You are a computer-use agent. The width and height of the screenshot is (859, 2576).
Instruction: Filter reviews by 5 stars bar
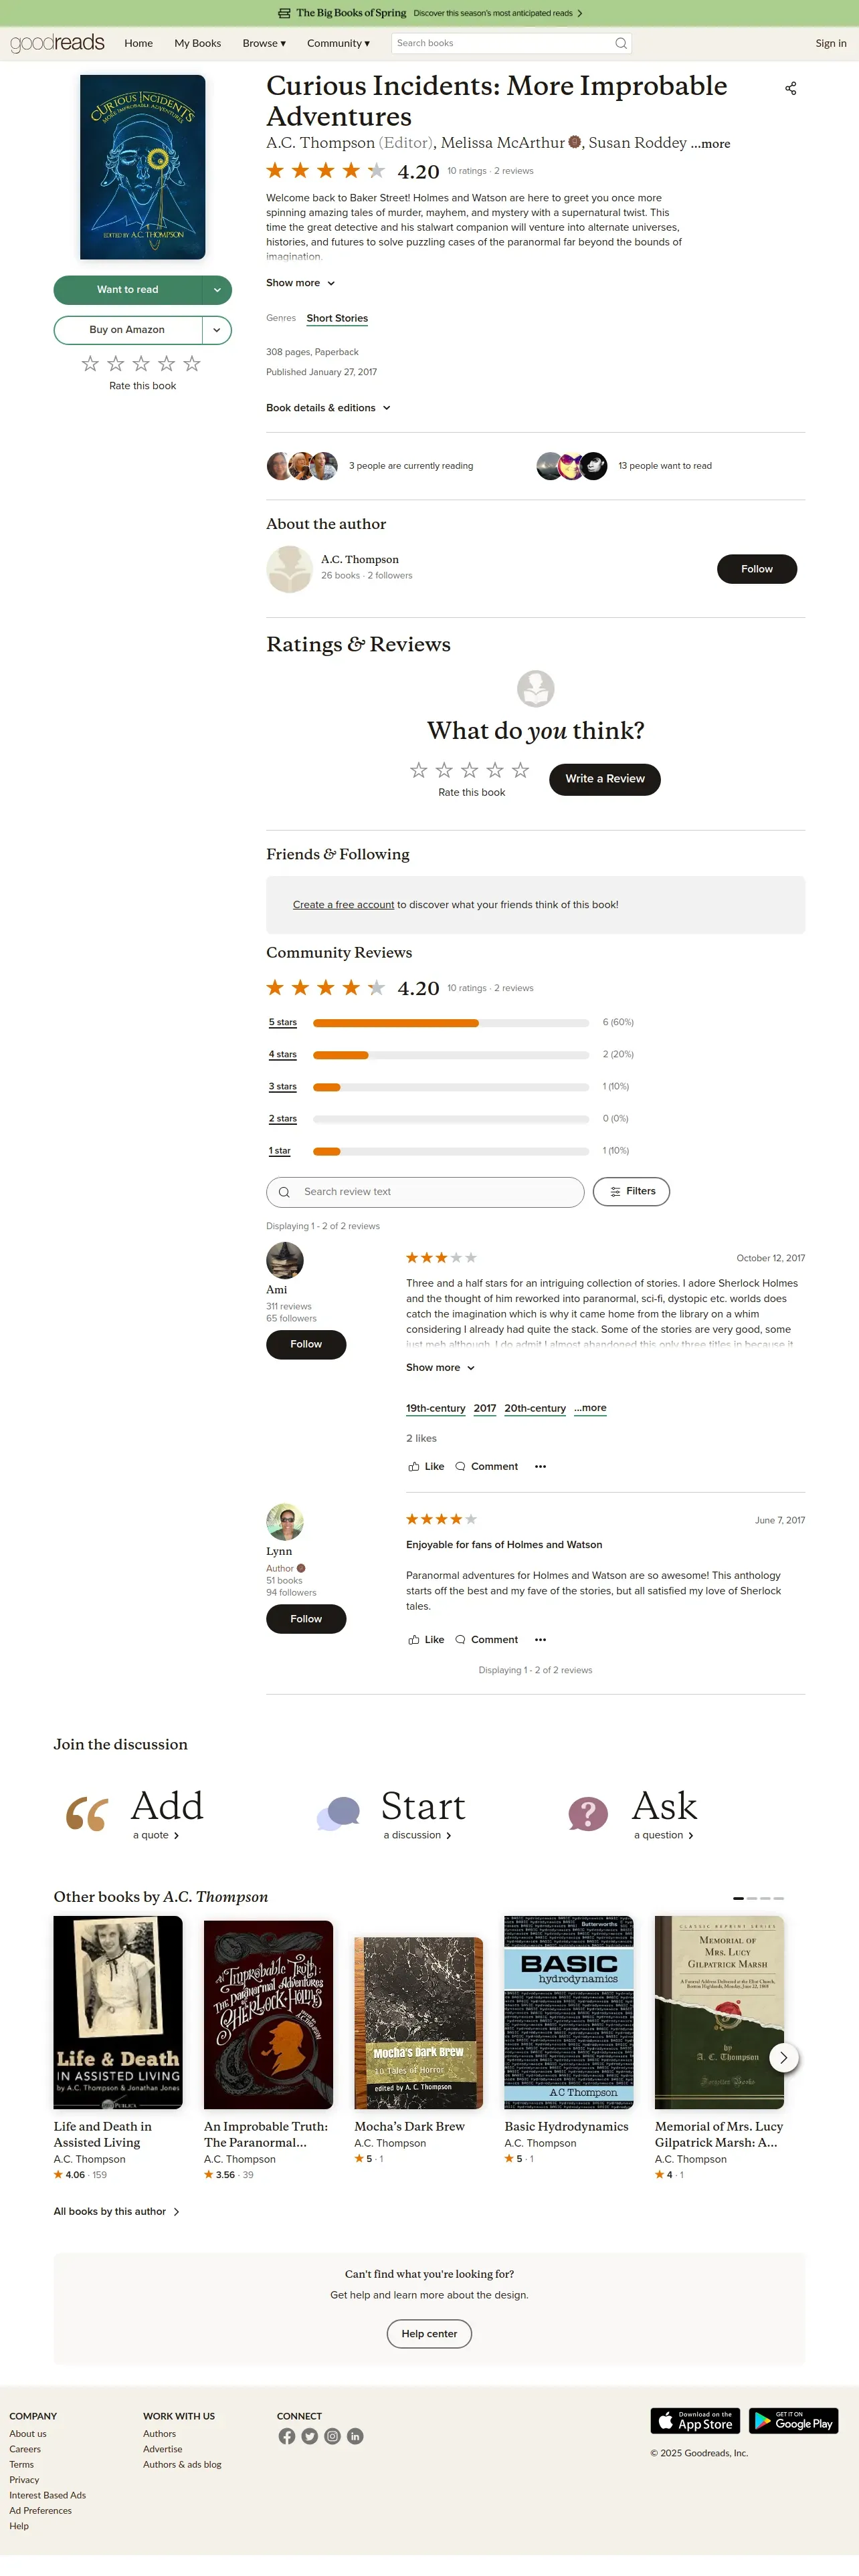tap(451, 1022)
